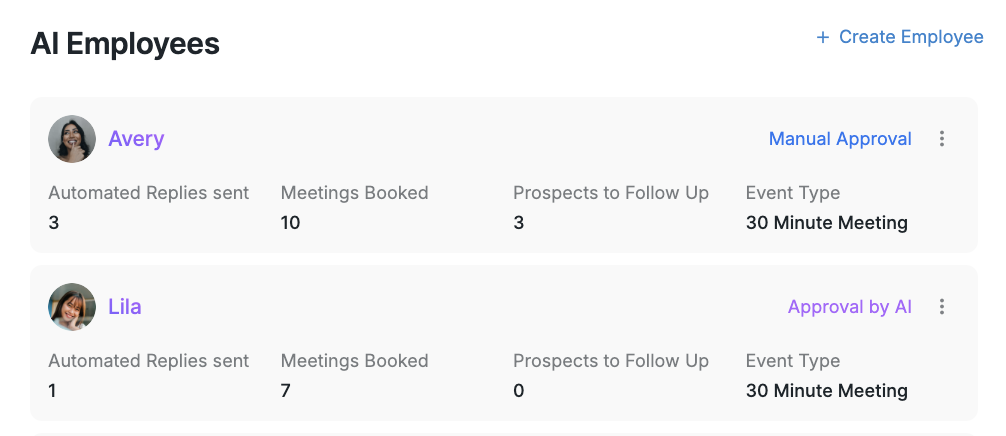The height and width of the screenshot is (436, 1006).
Task: Click Avery's profile avatar
Action: point(72,139)
